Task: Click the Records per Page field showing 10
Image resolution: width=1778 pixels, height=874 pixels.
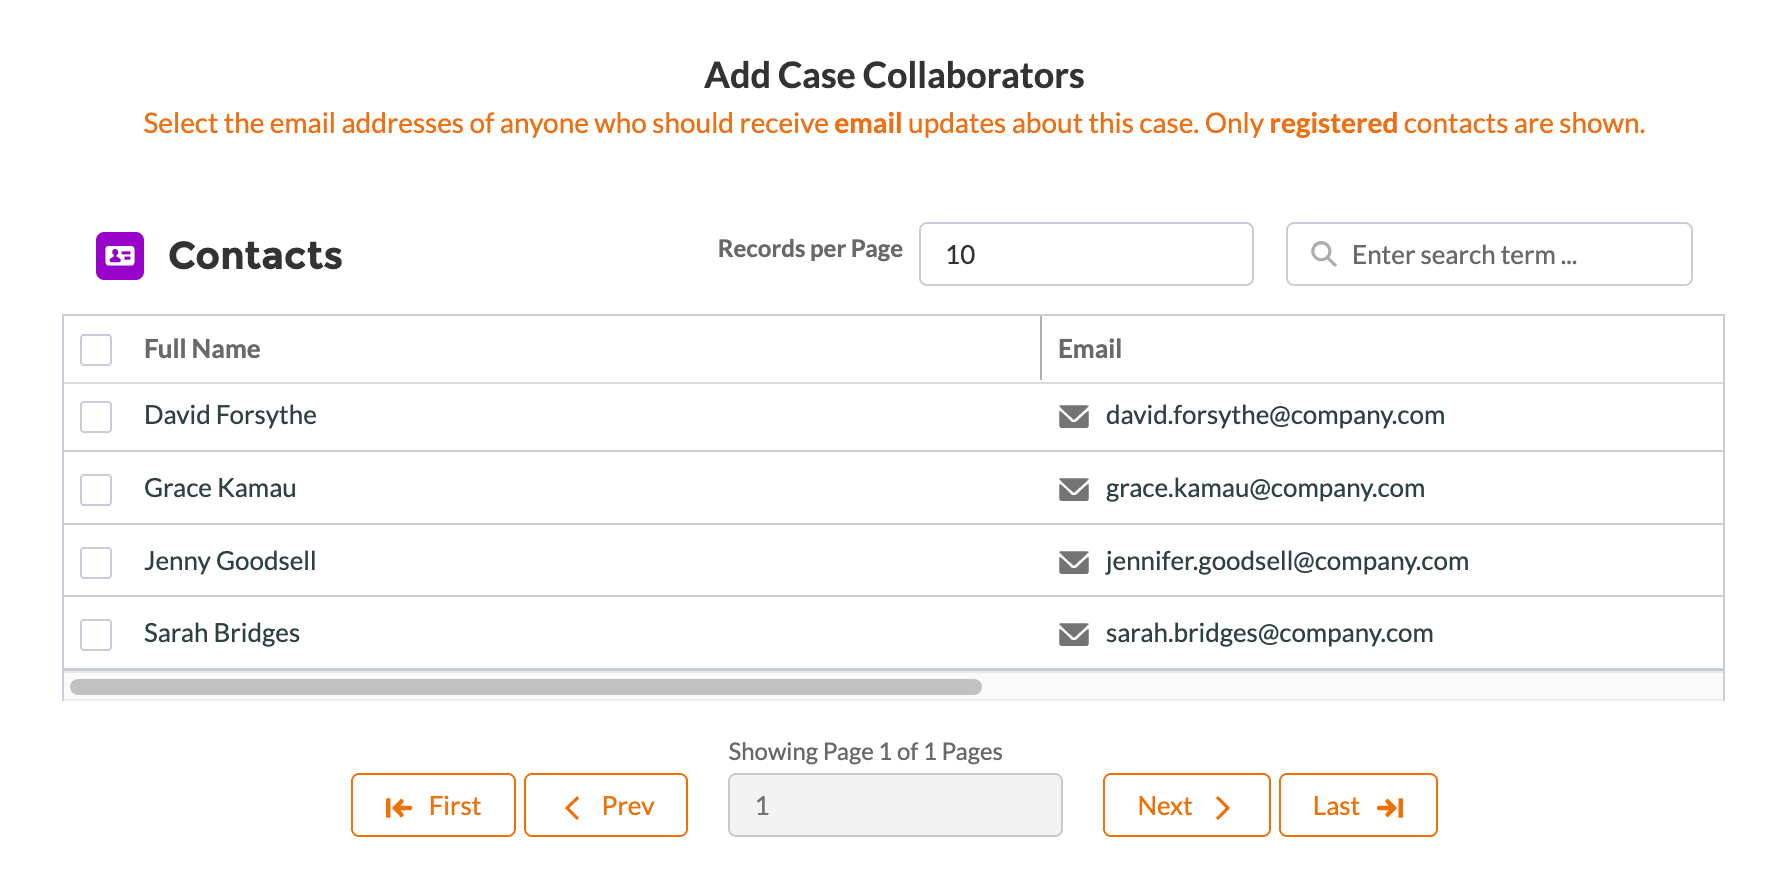Action: 1086,254
